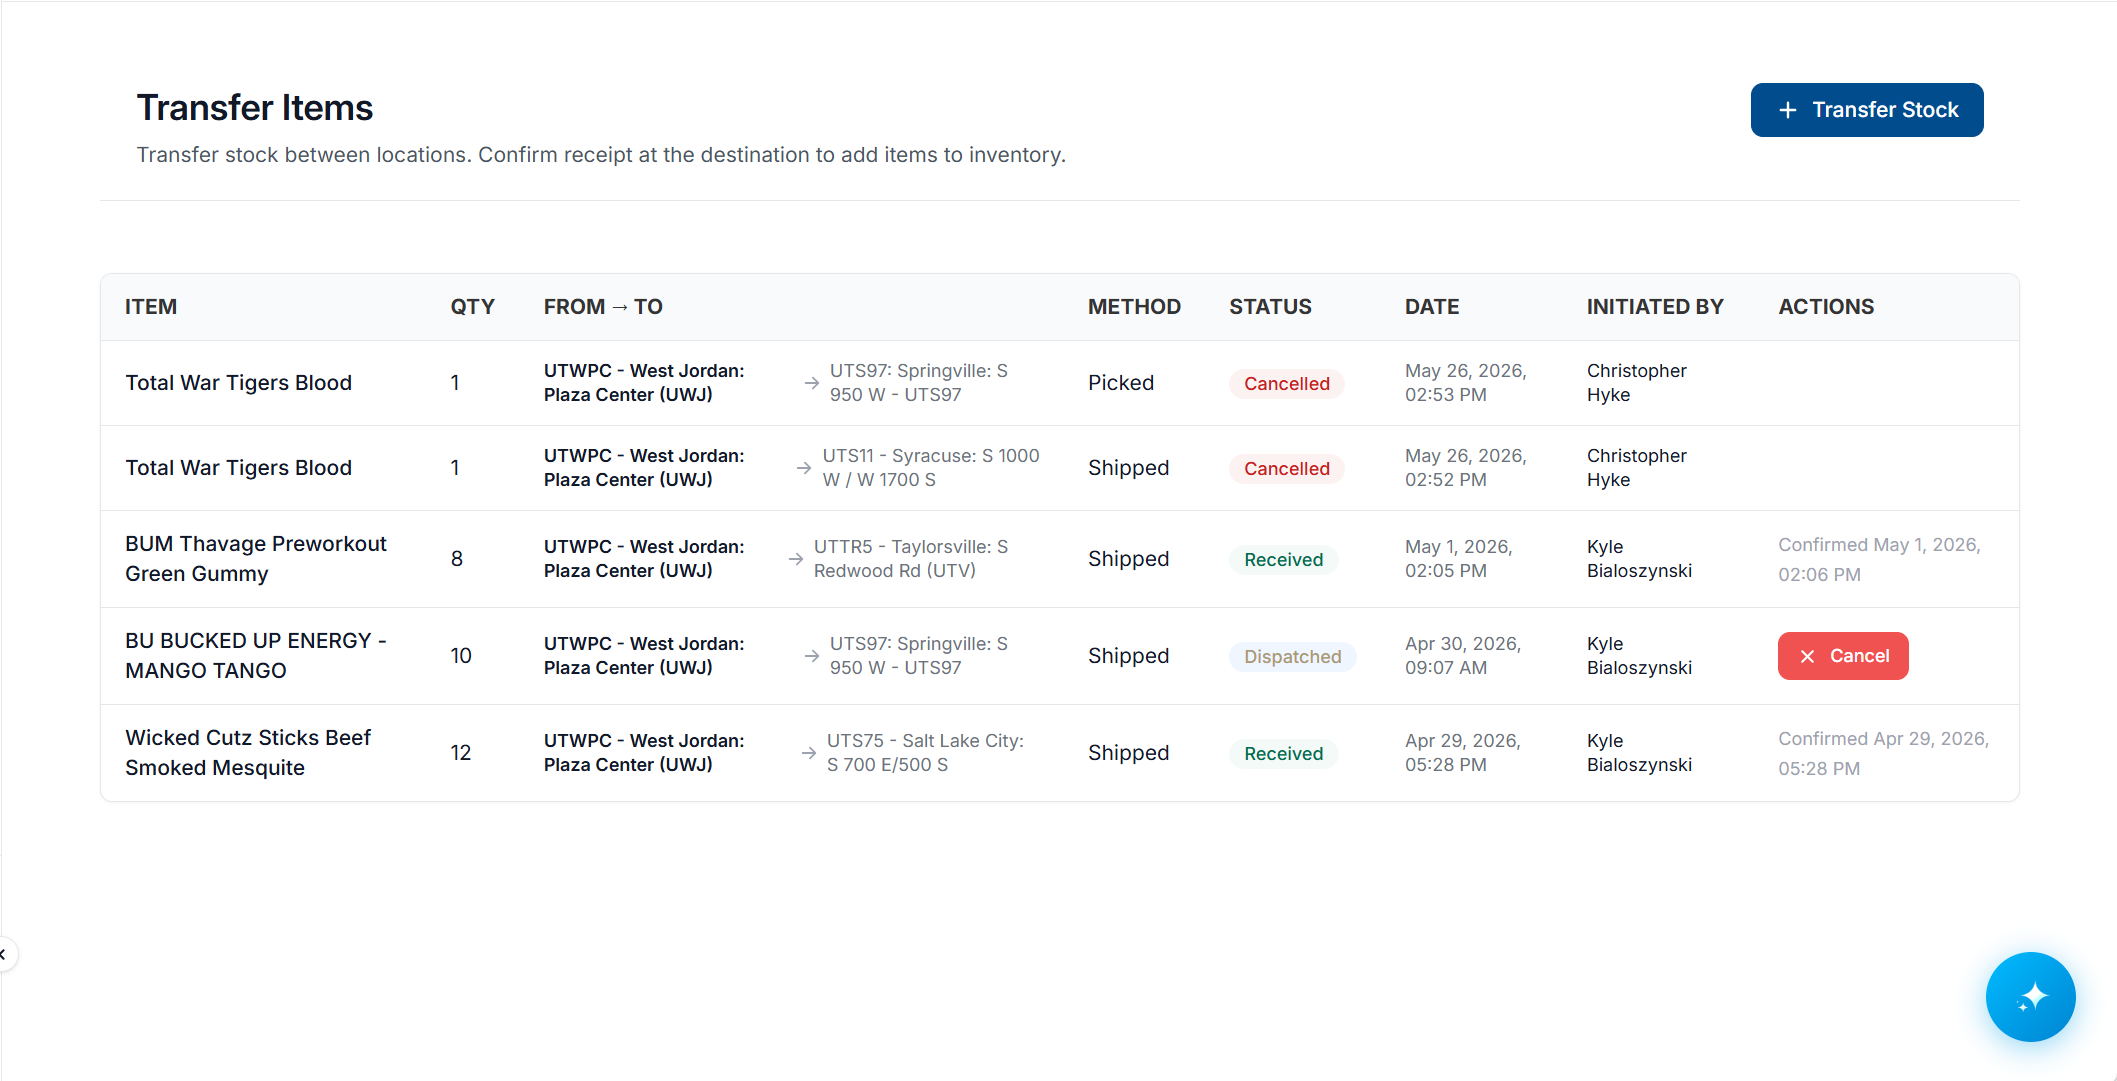Select the ITEM column header
Image resolution: width=2117 pixels, height=1081 pixels.
click(x=151, y=307)
